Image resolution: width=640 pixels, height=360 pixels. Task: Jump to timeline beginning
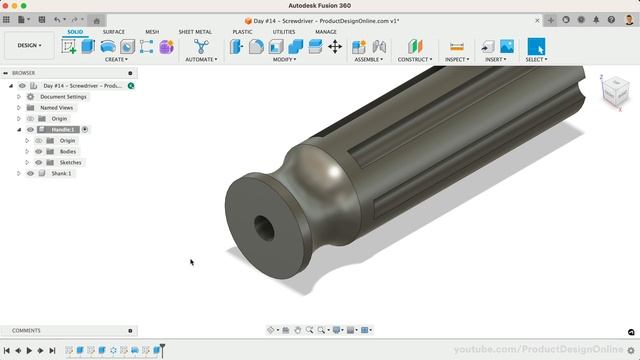click(x=7, y=350)
